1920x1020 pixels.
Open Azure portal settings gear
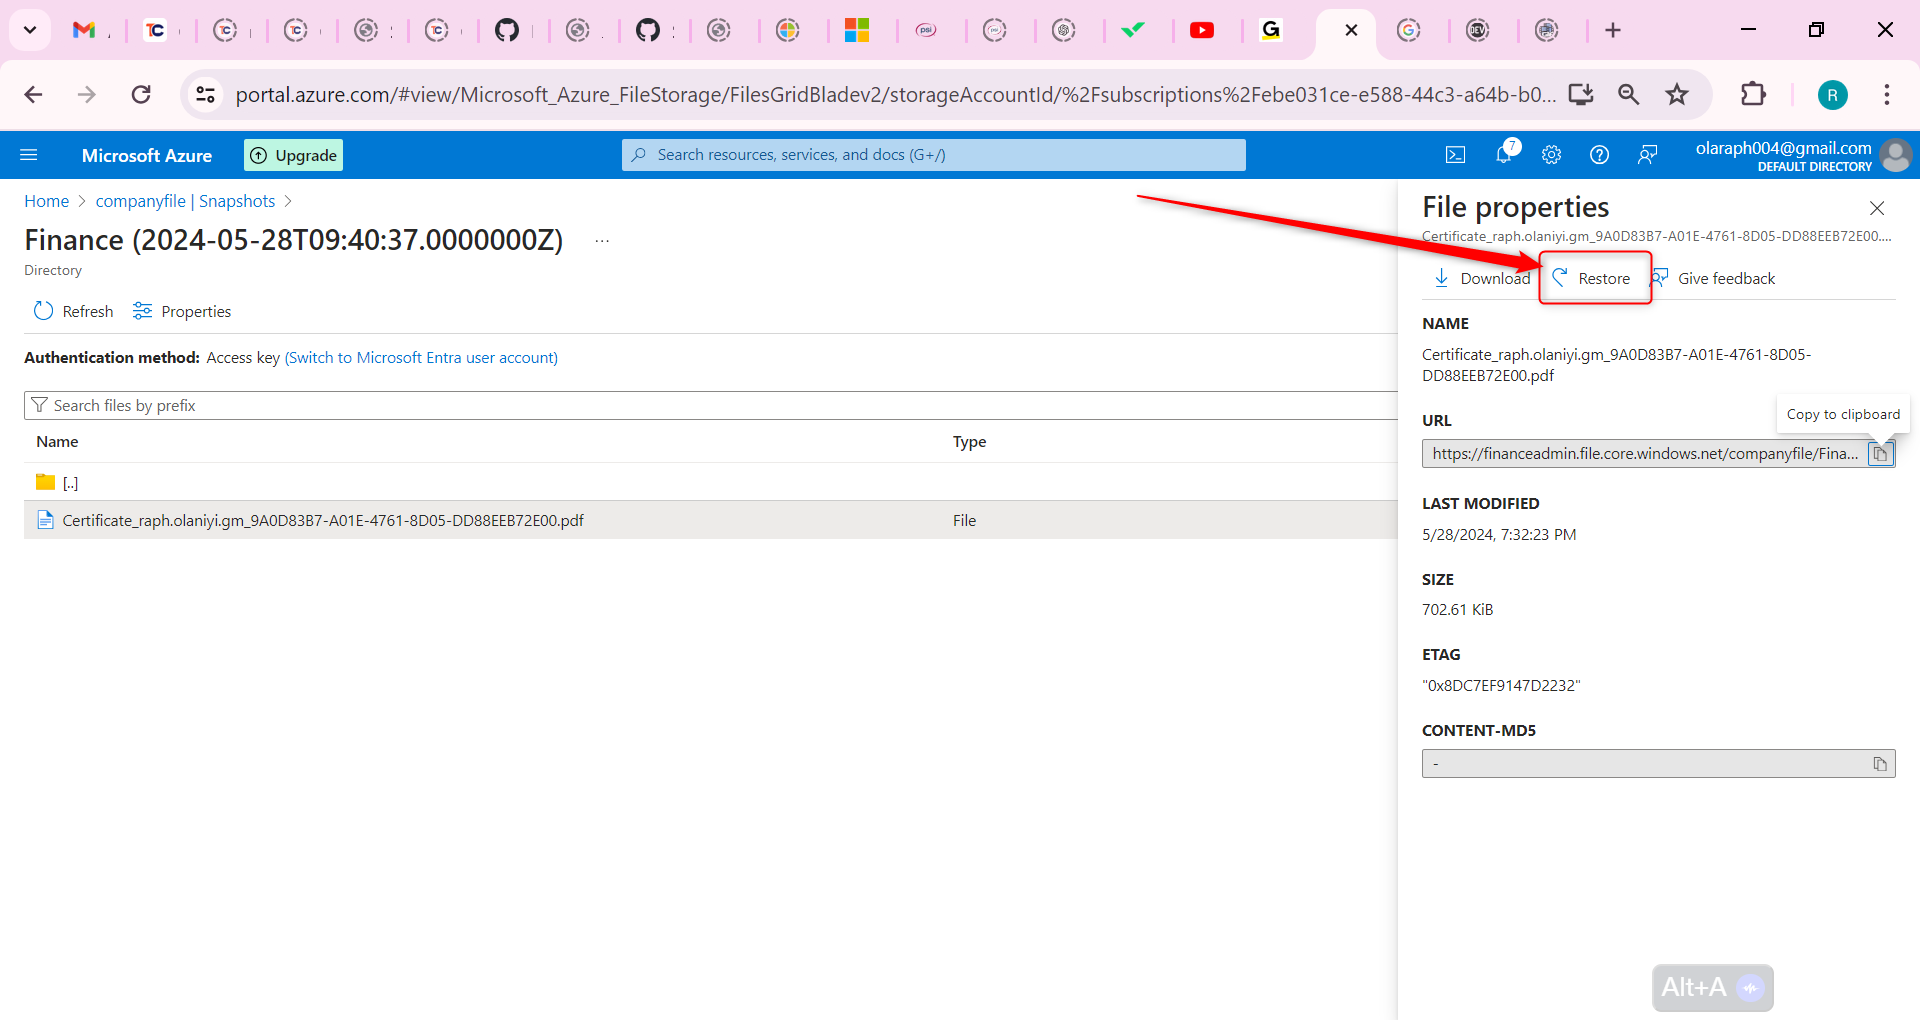(x=1552, y=155)
